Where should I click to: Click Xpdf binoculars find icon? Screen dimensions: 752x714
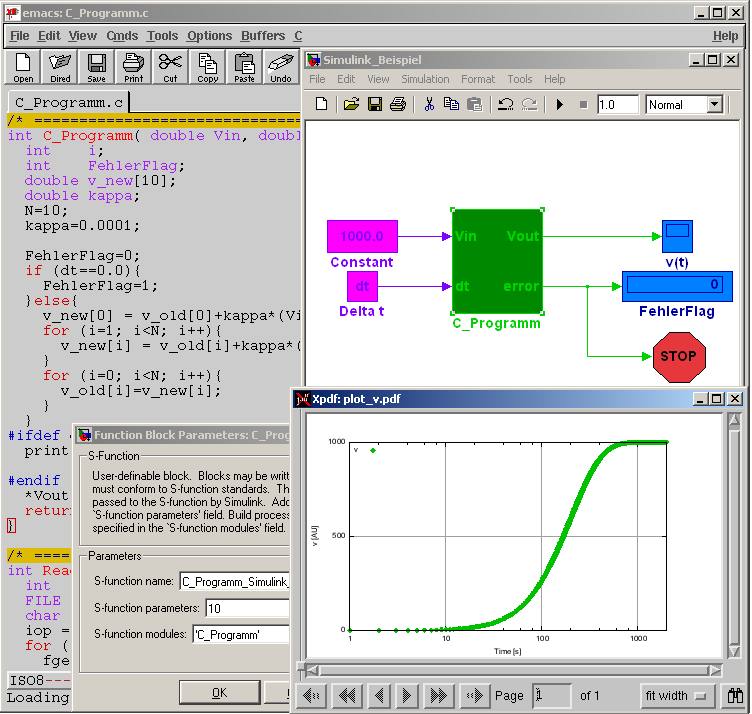(735, 695)
